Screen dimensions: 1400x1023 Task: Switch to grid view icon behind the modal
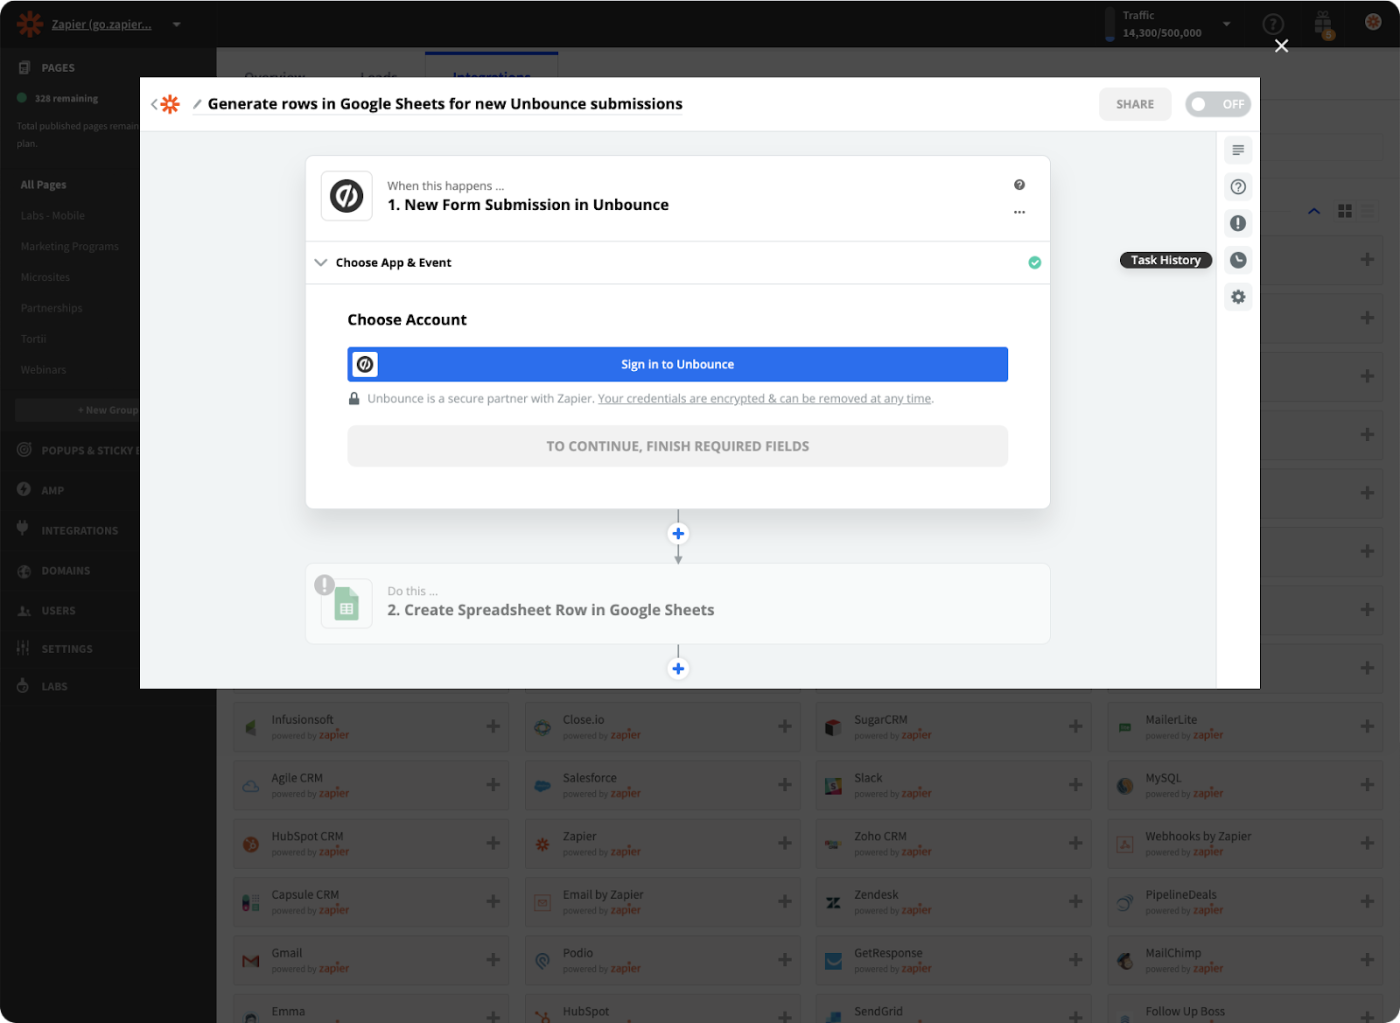1345,211
